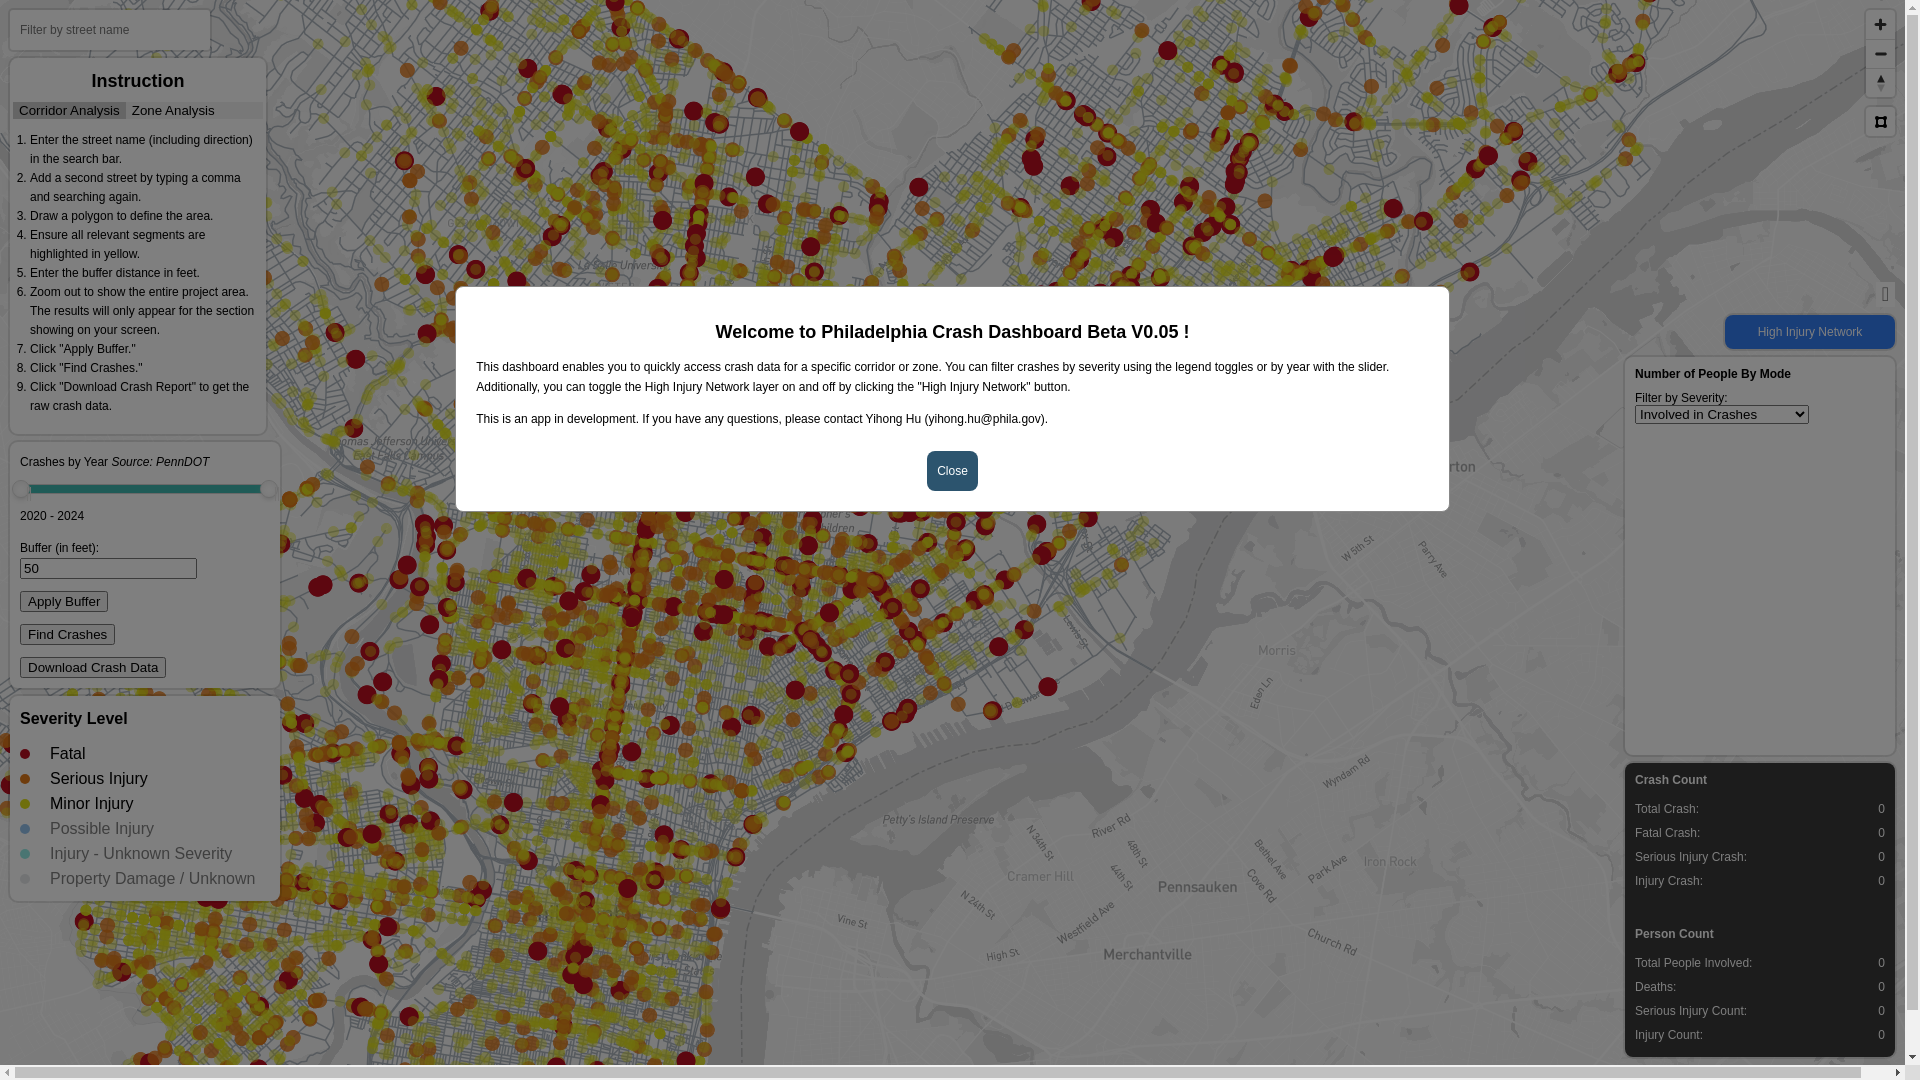This screenshot has width=1920, height=1080.
Task: Click the '2020 - 2024' year range text
Action: click(52, 516)
